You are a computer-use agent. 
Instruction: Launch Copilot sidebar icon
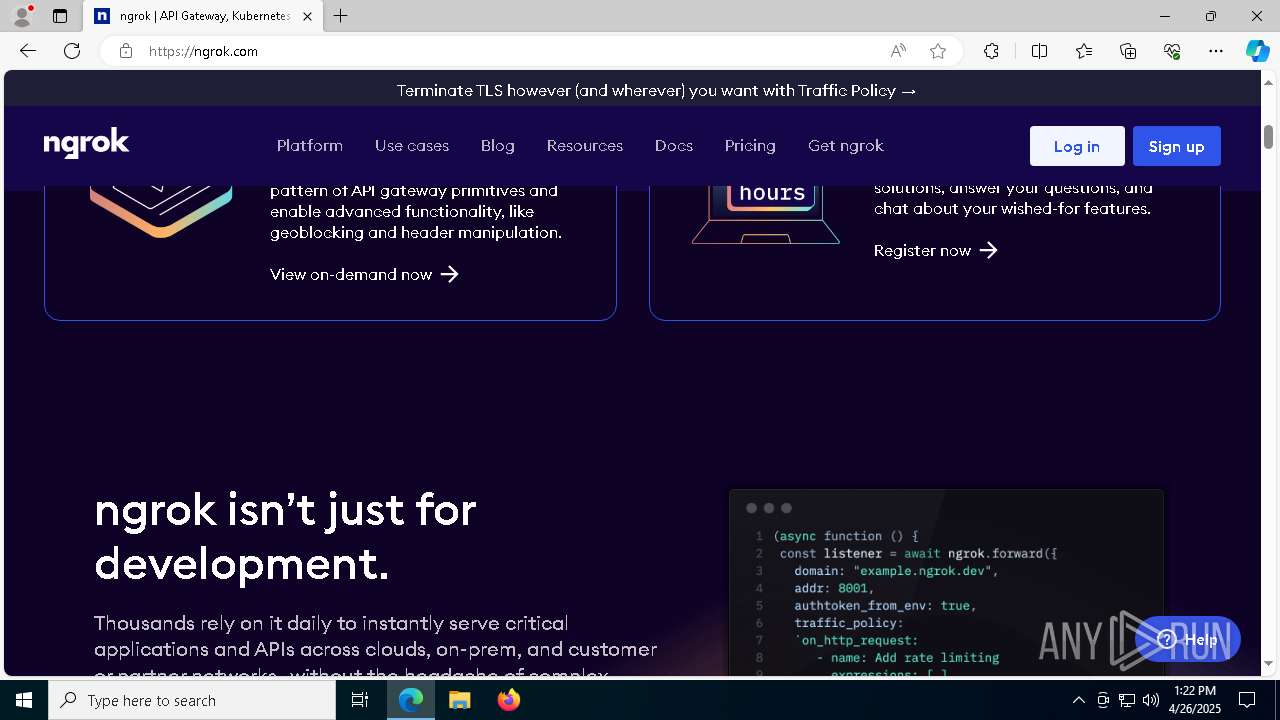(x=1257, y=51)
